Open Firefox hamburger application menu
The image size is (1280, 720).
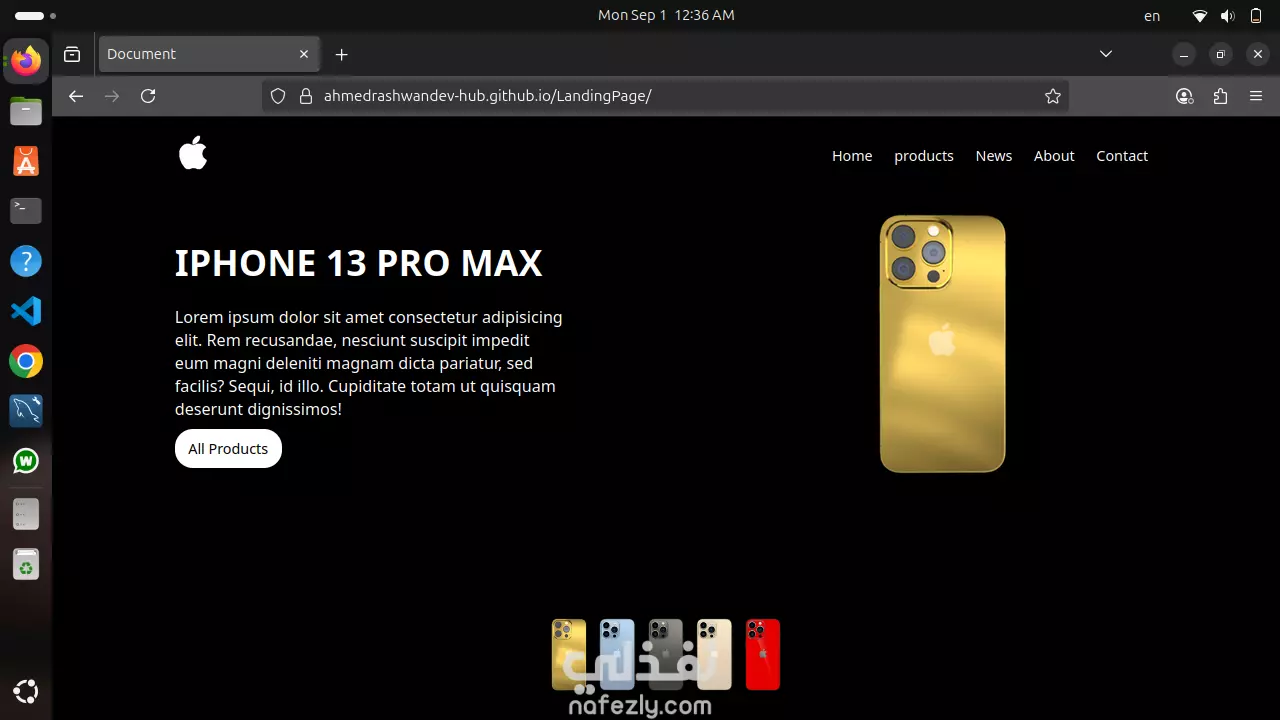click(x=1256, y=96)
